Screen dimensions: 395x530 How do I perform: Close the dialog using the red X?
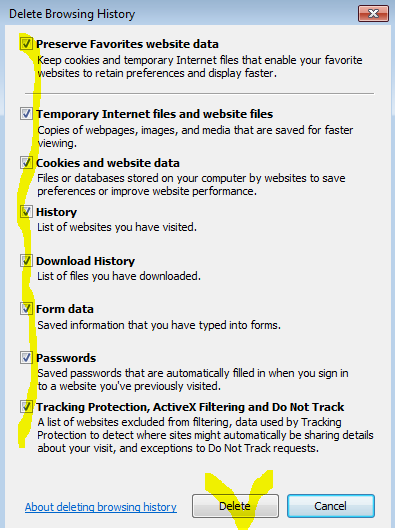[x=373, y=14]
